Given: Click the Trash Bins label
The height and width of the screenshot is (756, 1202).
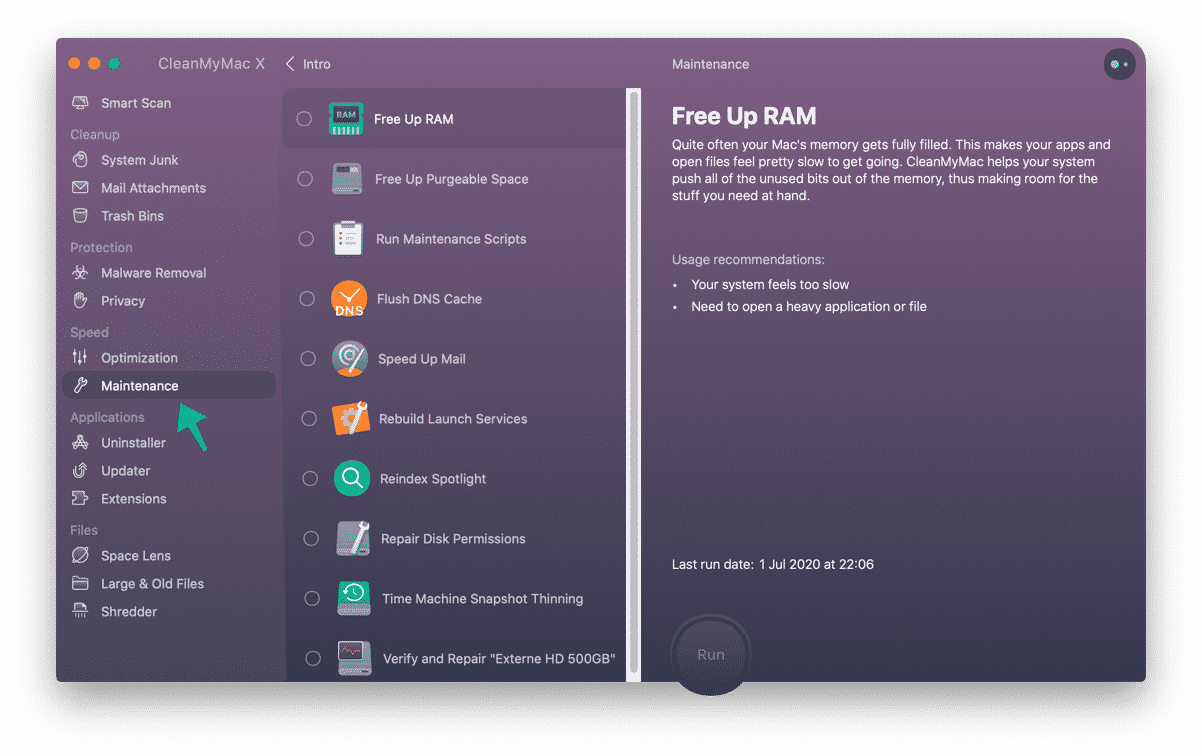Looking at the screenshot, I should (132, 216).
